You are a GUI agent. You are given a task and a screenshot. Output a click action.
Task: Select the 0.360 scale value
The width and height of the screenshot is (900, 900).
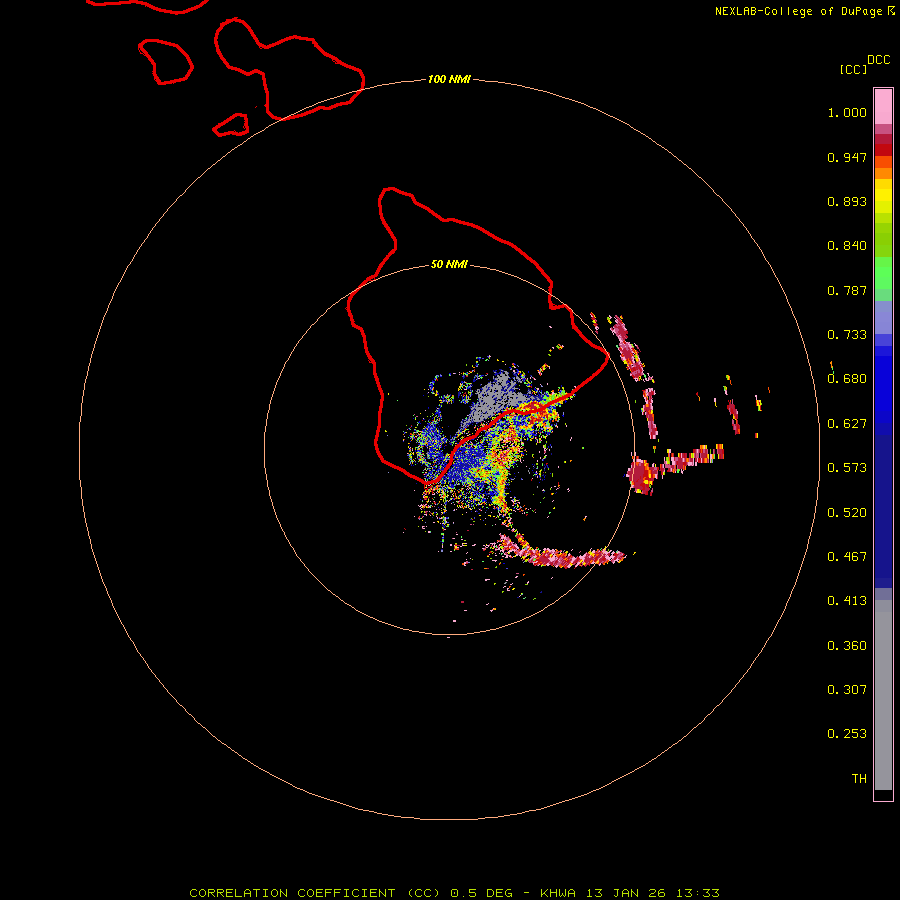tap(847, 646)
